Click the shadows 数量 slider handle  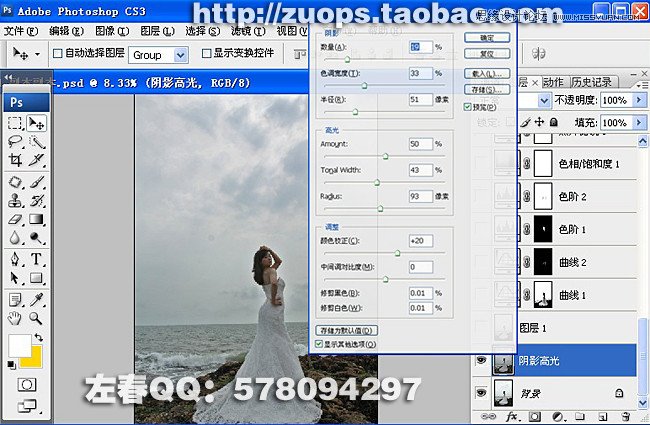(347, 60)
